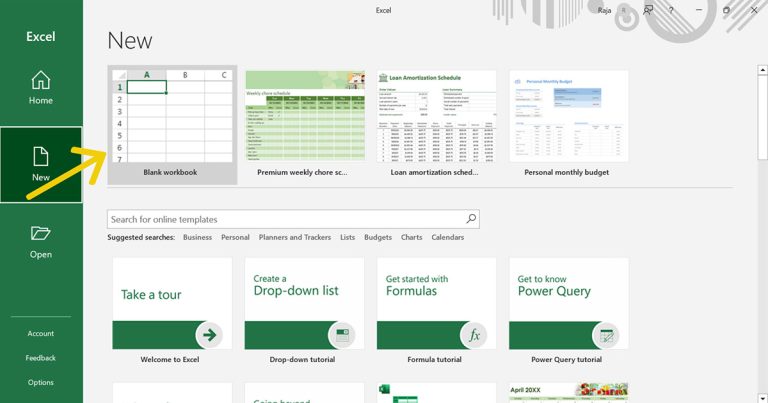The height and width of the screenshot is (403, 768).
Task: Click the Calendars suggested search link
Action: point(447,238)
